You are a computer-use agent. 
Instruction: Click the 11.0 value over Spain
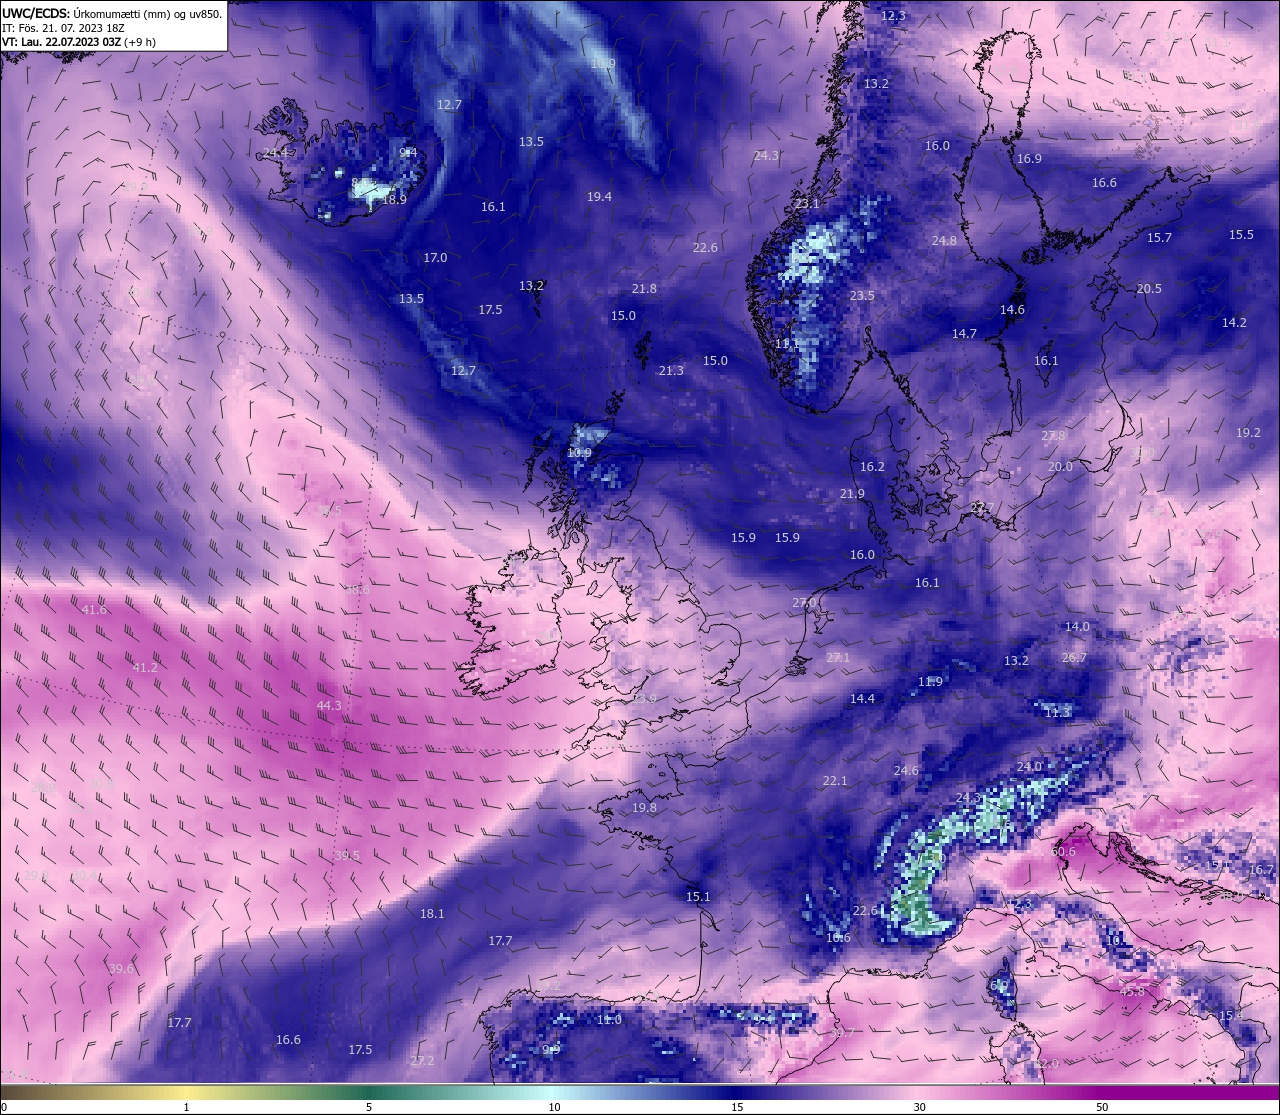[x=609, y=1019]
